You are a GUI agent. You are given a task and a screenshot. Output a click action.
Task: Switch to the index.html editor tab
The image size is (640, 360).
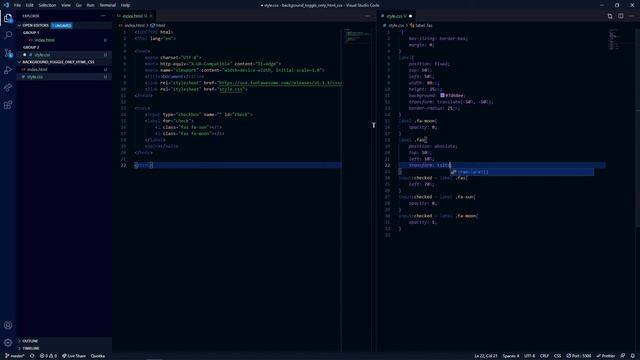click(133, 16)
